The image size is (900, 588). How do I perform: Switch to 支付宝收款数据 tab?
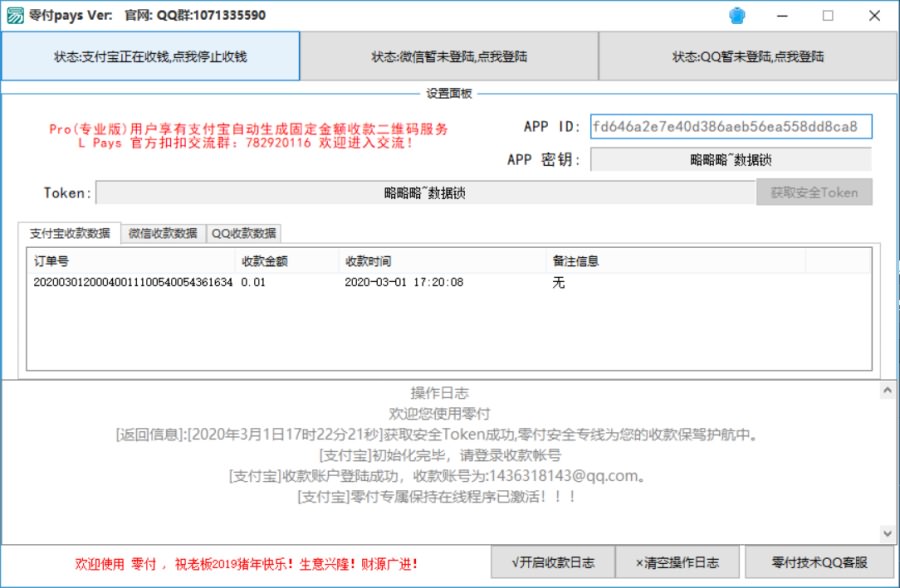(70, 233)
